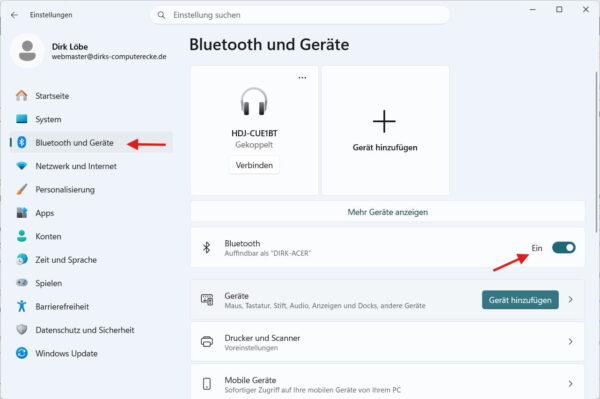Click the webmaster@dirks-computerecke.de email

tap(109, 57)
